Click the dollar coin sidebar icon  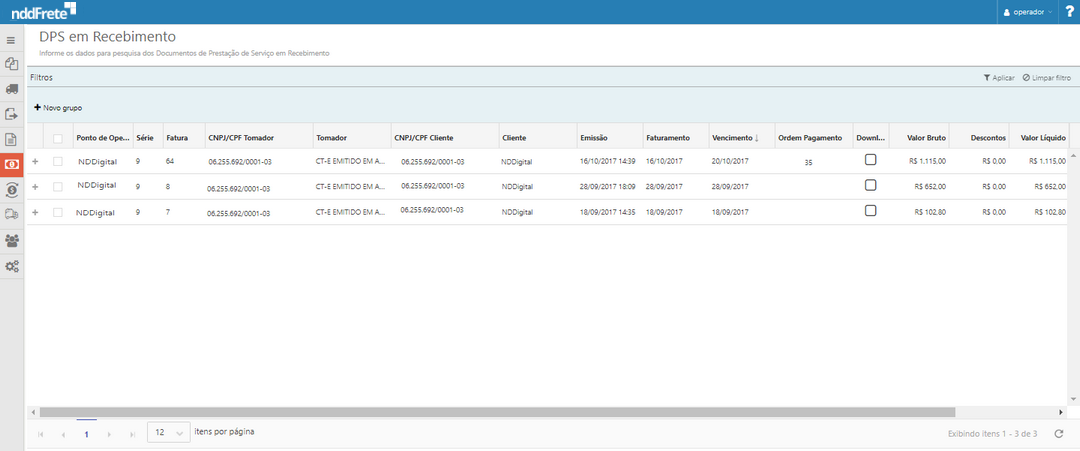pyautogui.click(x=11, y=190)
